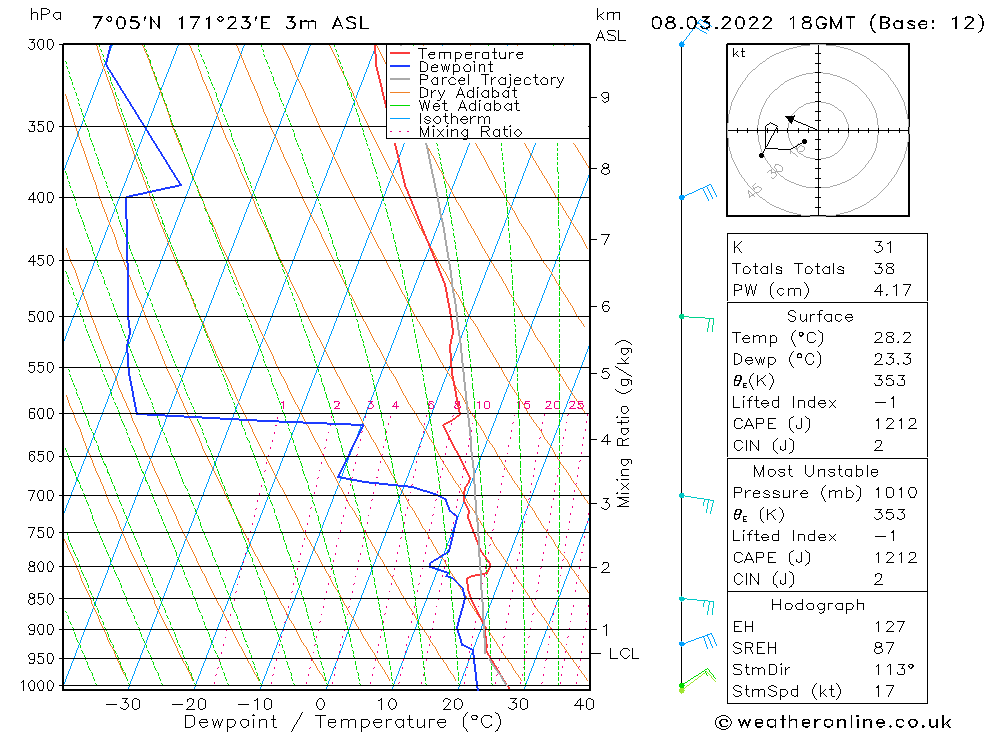
Task: Click the Hodograph section heading
Action: [818, 605]
